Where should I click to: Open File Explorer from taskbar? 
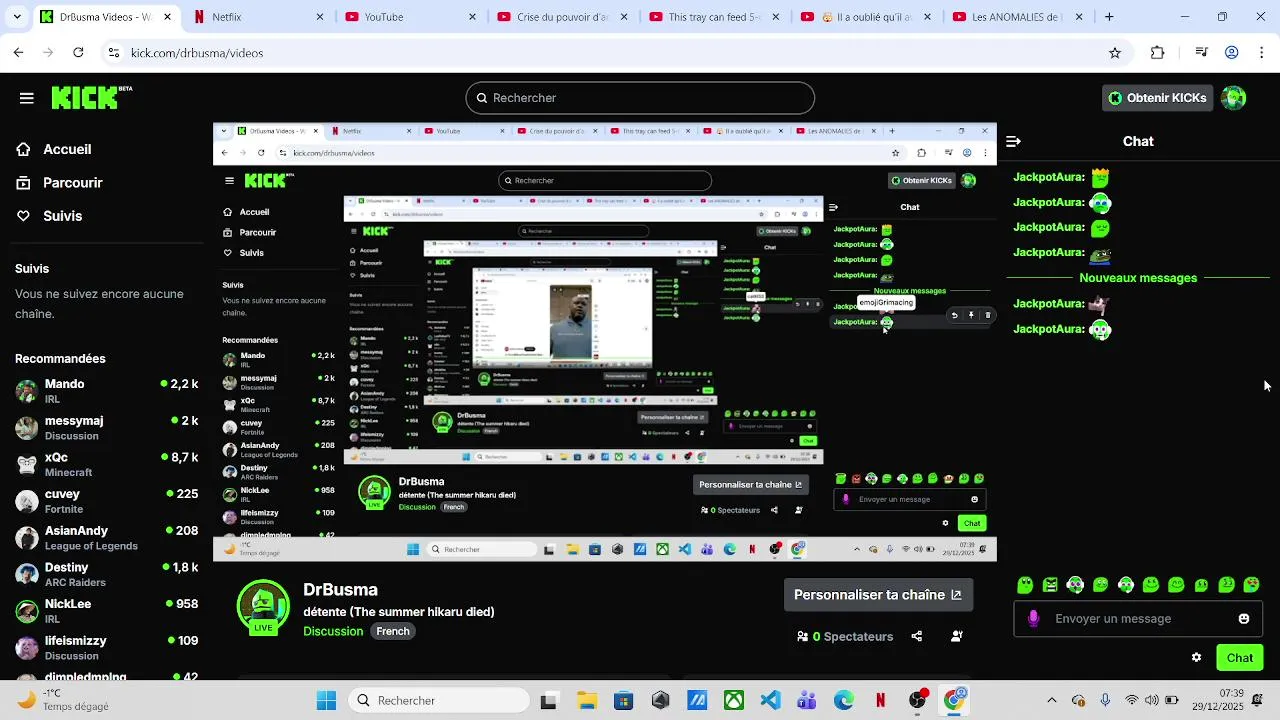[x=586, y=701]
